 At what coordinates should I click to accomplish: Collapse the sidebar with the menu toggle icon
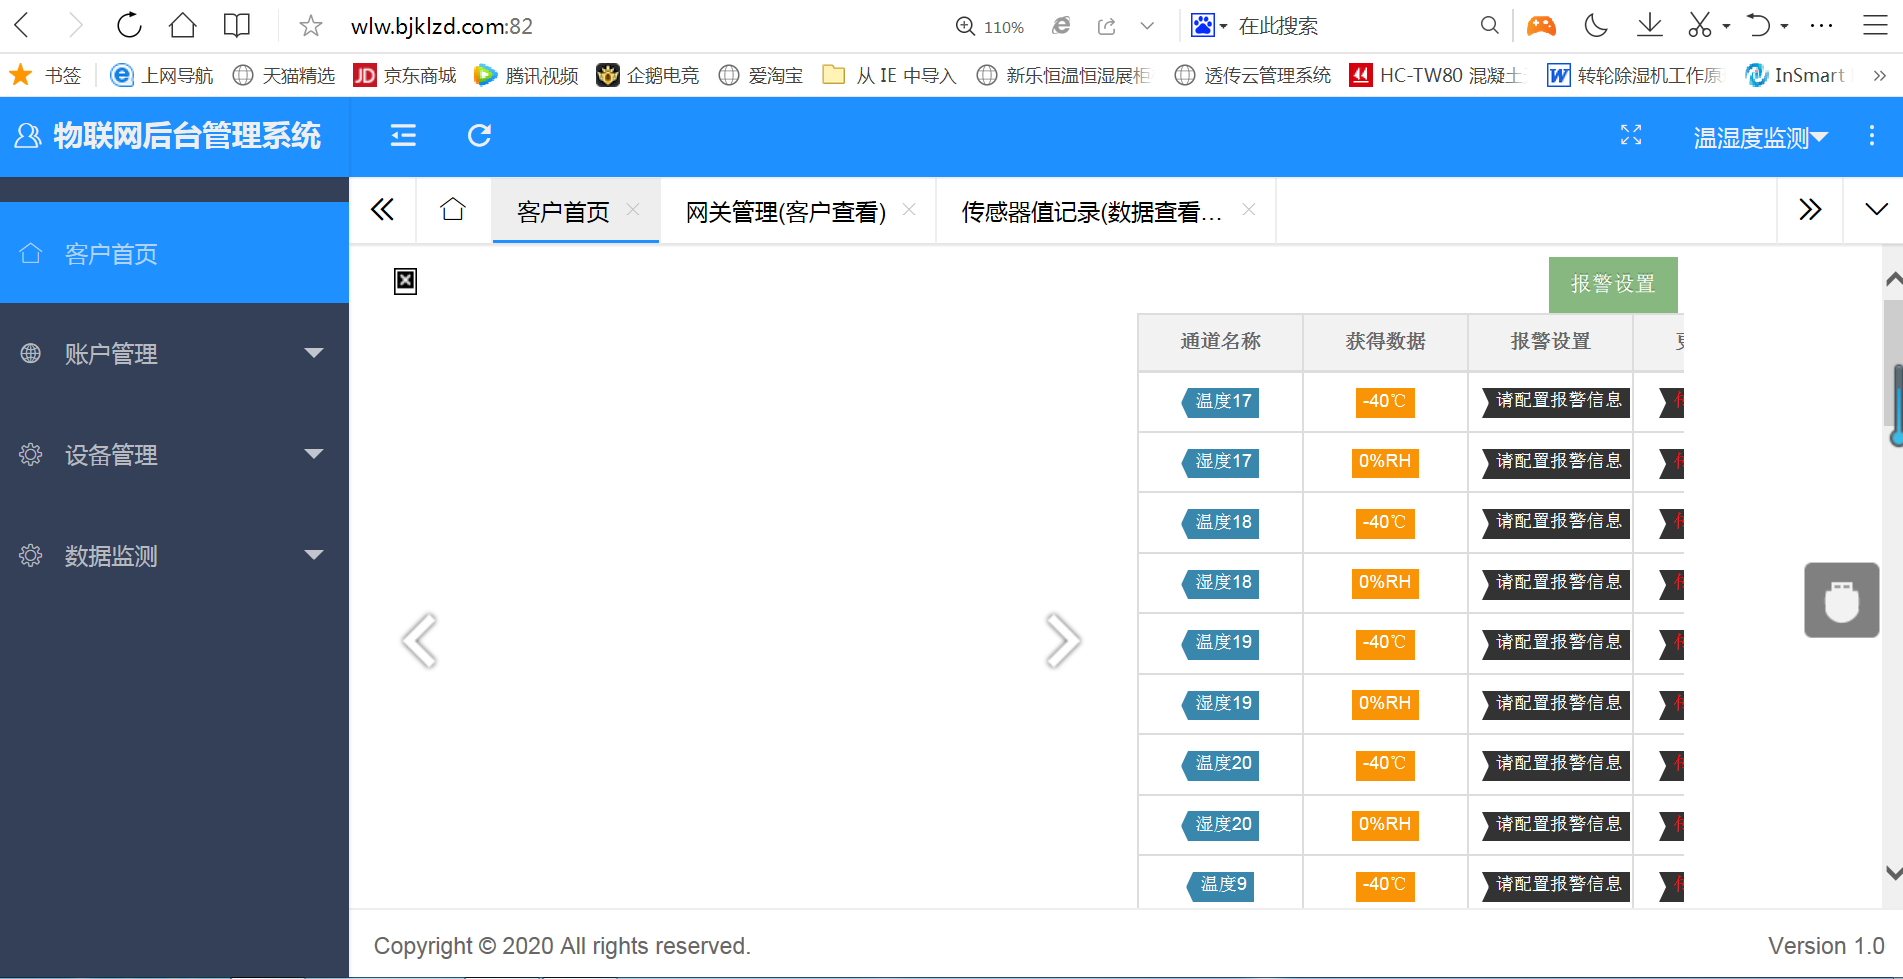(x=403, y=135)
